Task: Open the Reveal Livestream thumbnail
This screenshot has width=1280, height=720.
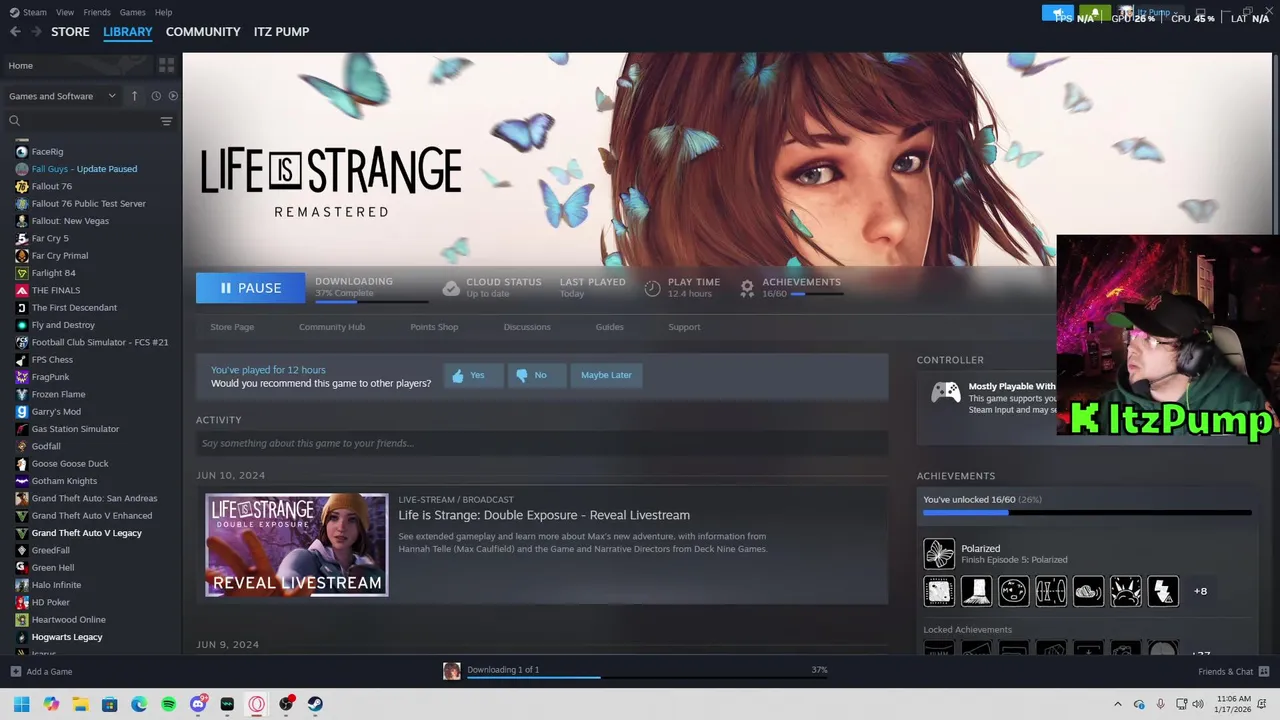Action: click(296, 545)
